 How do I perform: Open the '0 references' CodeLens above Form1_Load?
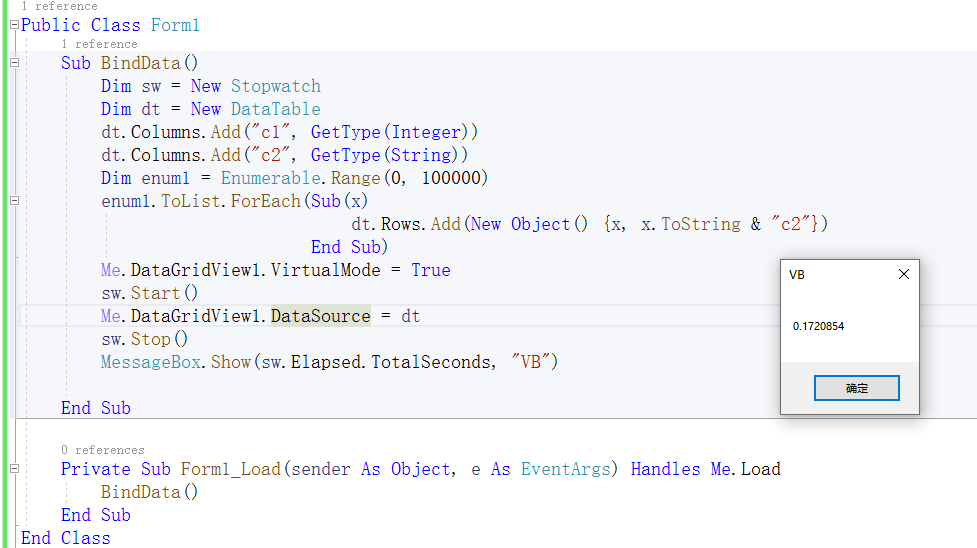click(x=103, y=450)
